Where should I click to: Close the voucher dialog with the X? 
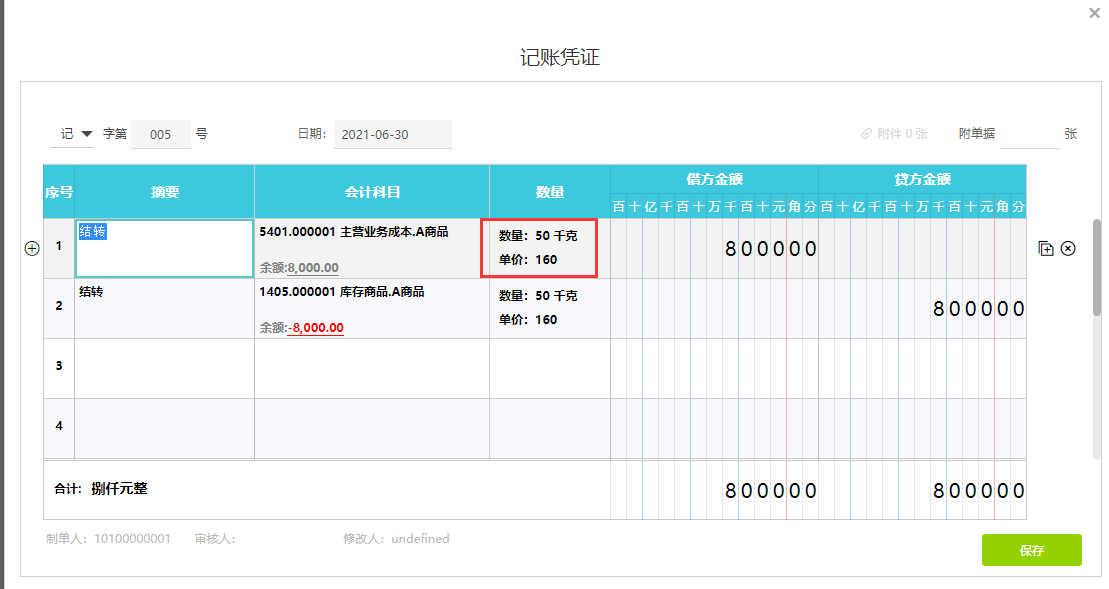pos(1094,14)
